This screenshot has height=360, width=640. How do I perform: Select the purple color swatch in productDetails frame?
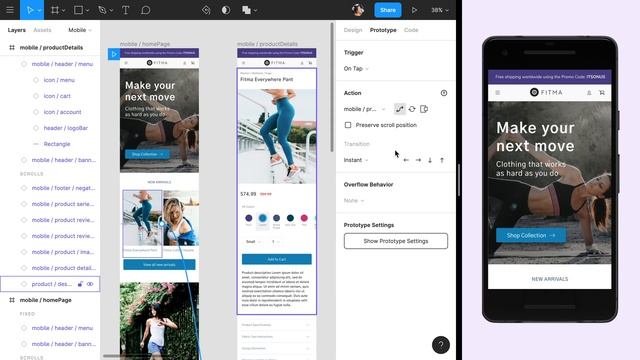(x=249, y=218)
